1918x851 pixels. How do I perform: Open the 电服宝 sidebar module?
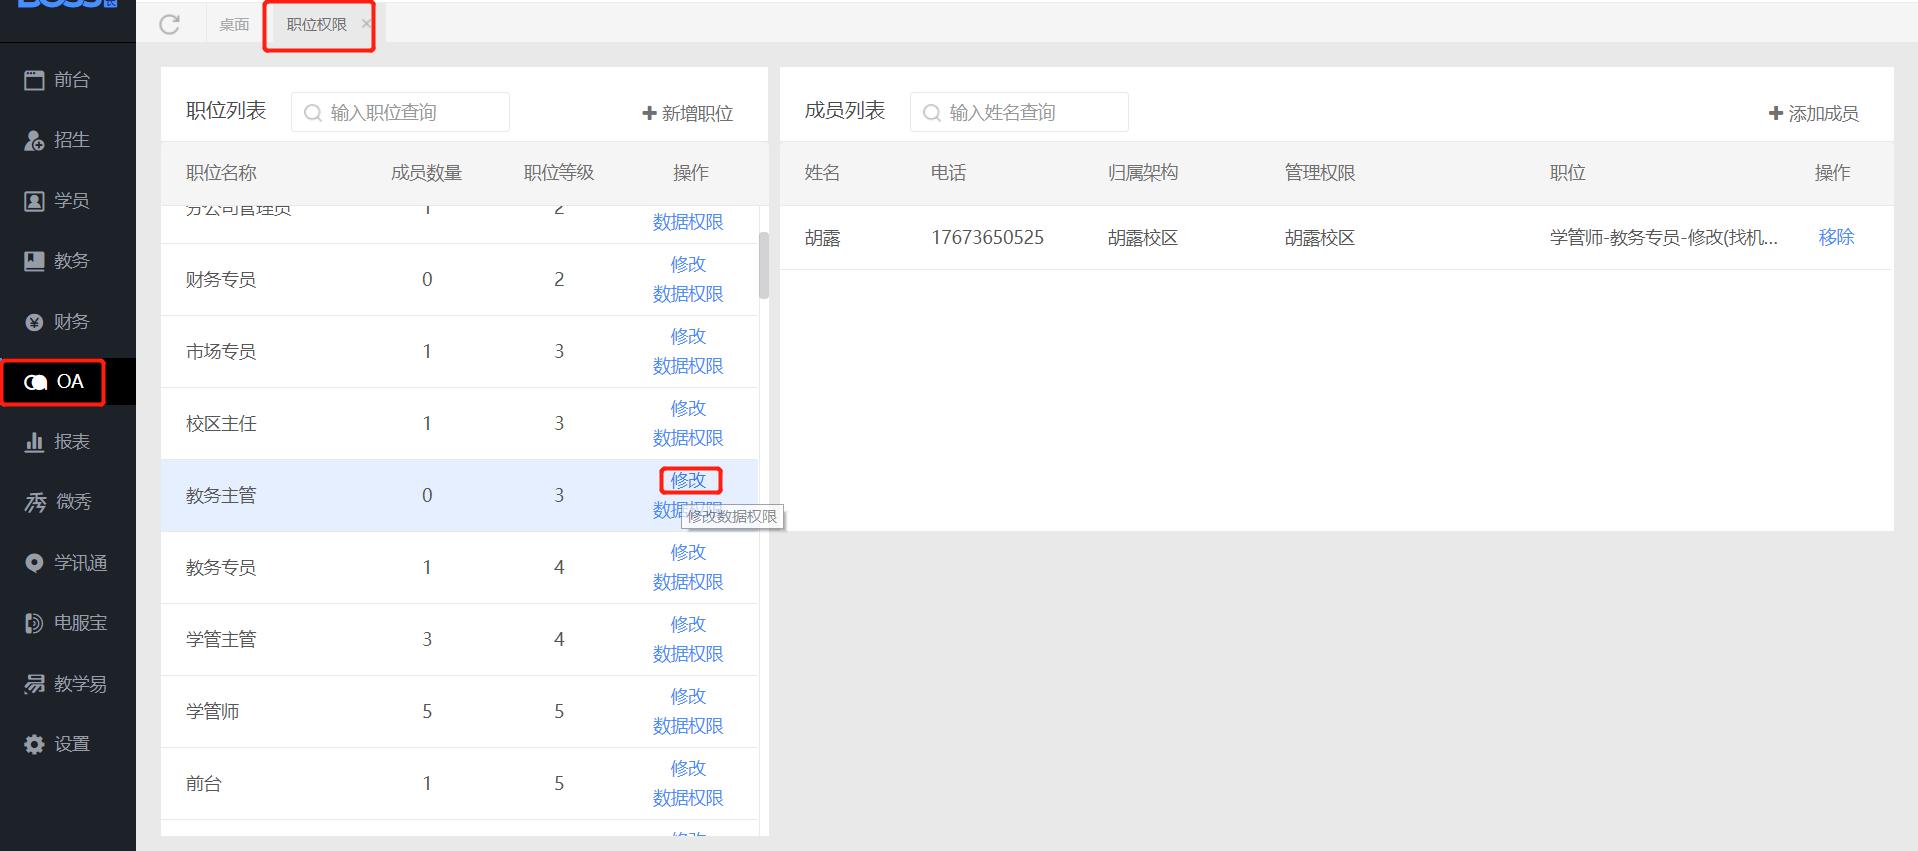tap(68, 623)
